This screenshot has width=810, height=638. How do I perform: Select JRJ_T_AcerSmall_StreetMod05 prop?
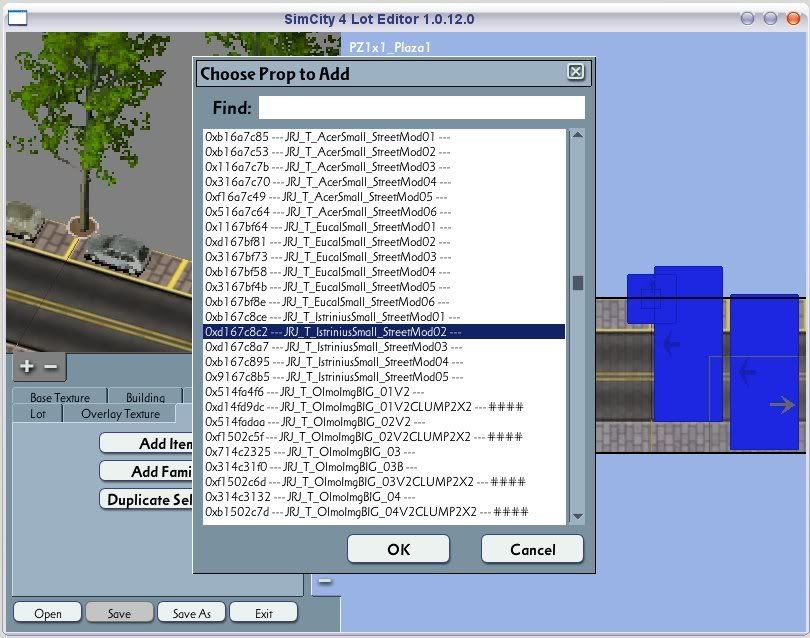click(384, 197)
